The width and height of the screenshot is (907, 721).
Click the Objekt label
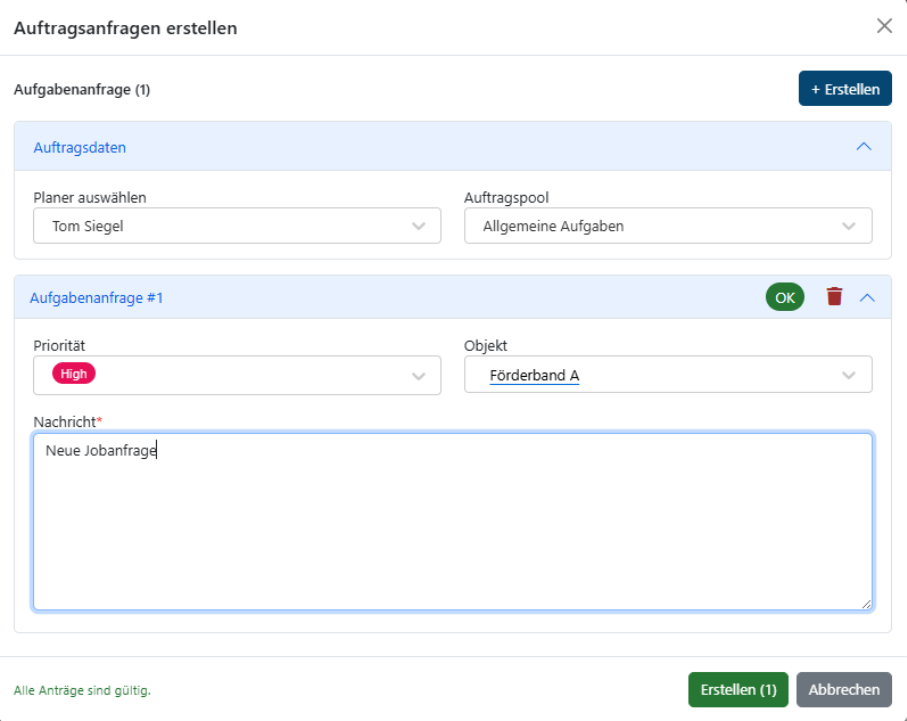(485, 345)
